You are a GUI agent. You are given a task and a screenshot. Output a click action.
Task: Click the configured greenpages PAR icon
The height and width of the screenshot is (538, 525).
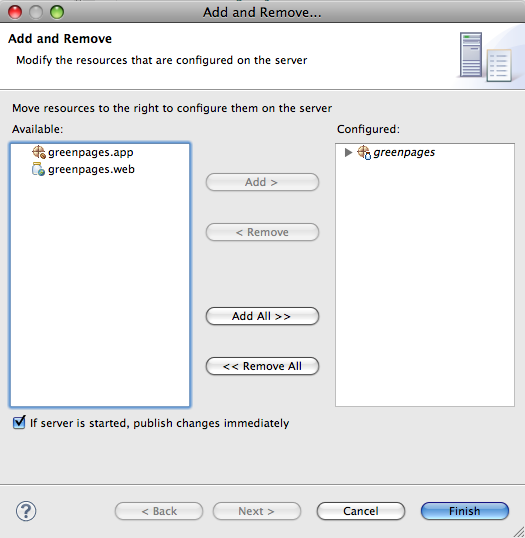pos(364,152)
